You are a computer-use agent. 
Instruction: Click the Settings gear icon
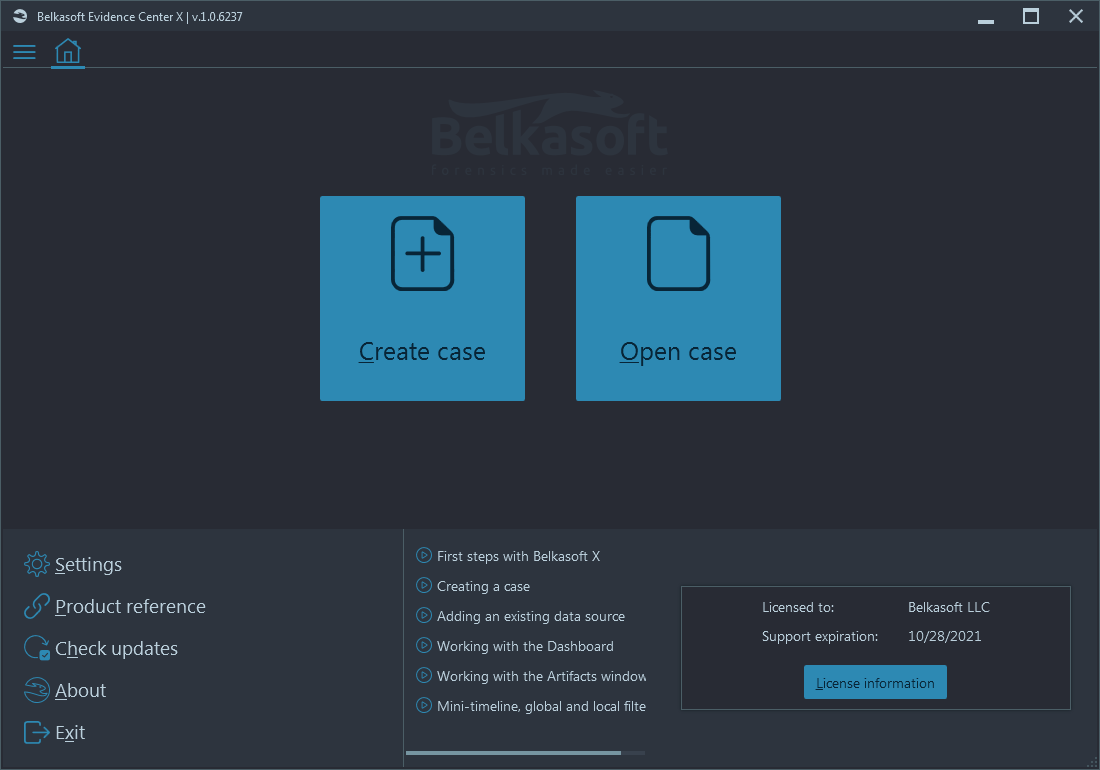[36, 564]
